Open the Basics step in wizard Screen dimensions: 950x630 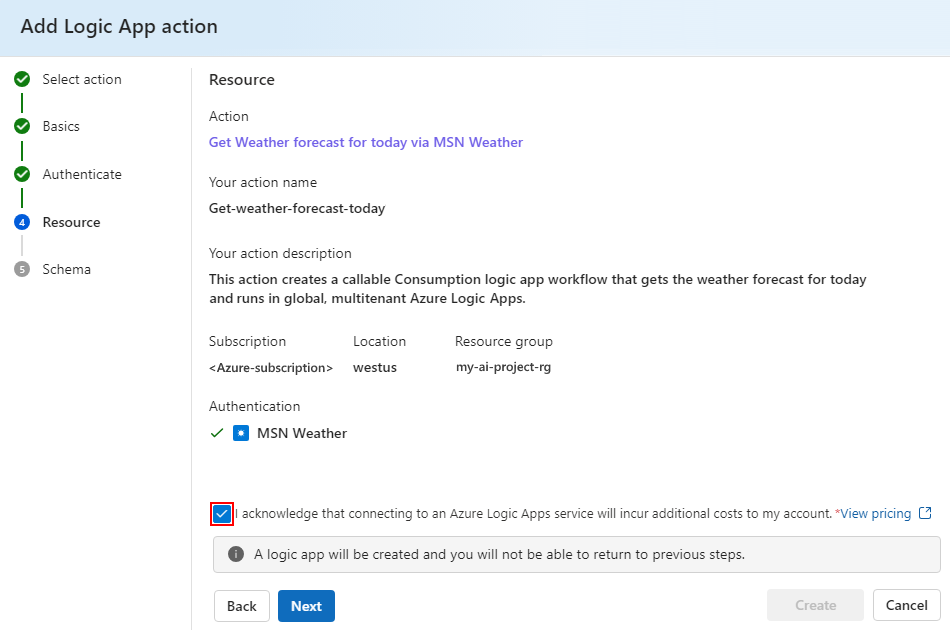61,127
